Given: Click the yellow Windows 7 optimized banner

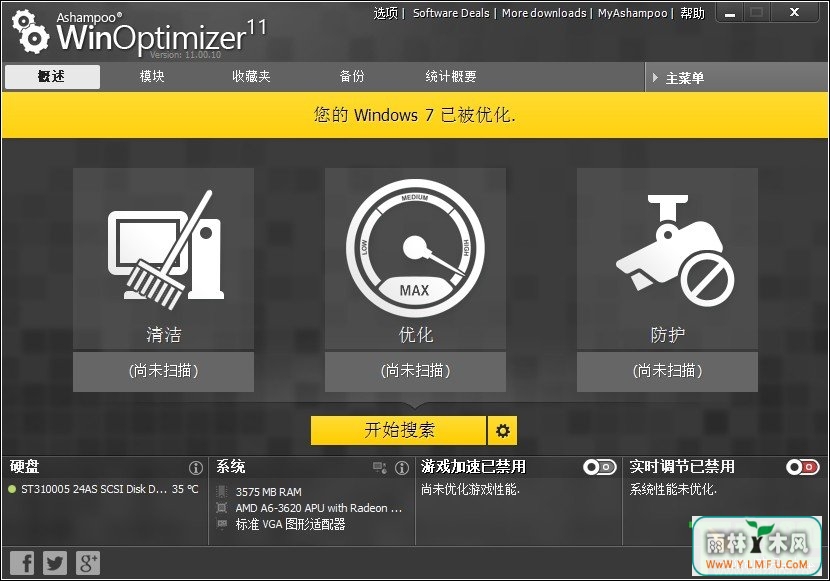Looking at the screenshot, I should point(415,115).
